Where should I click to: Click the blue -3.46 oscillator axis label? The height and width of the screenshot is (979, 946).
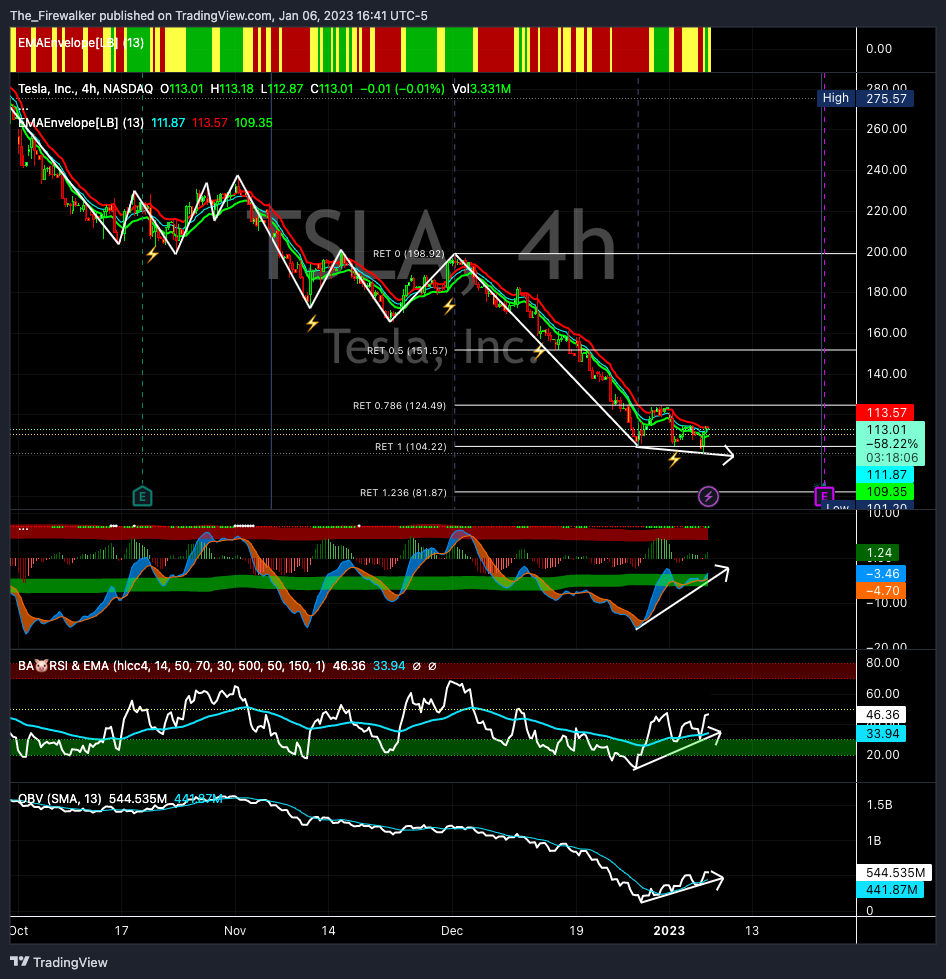[881, 573]
